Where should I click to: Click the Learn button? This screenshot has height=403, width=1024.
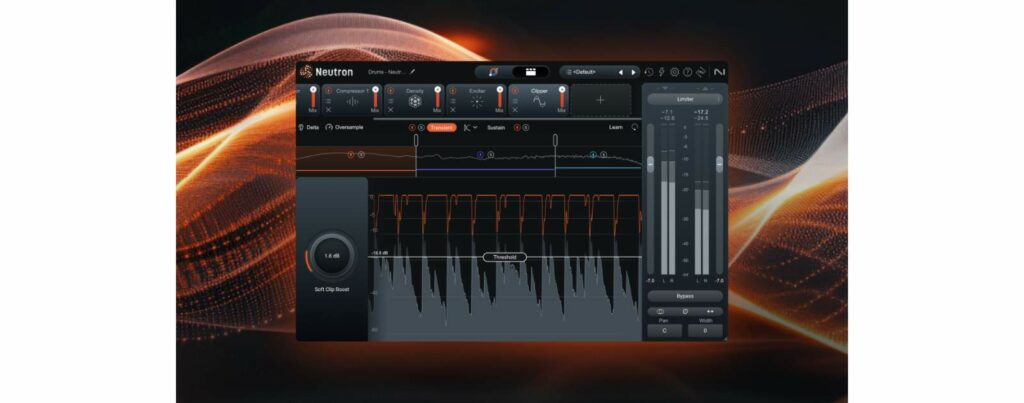tap(615, 128)
